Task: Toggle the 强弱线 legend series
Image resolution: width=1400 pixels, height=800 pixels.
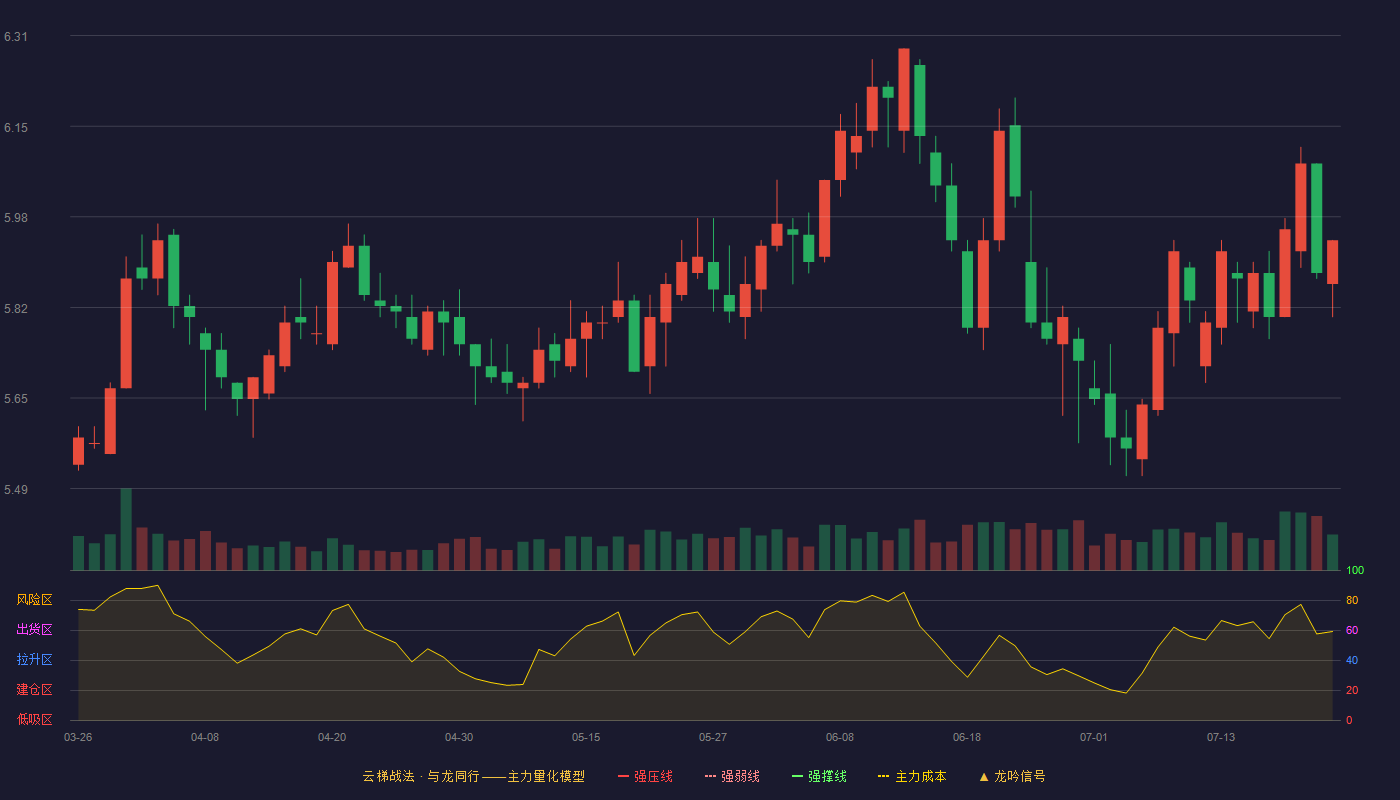Action: 732,776
